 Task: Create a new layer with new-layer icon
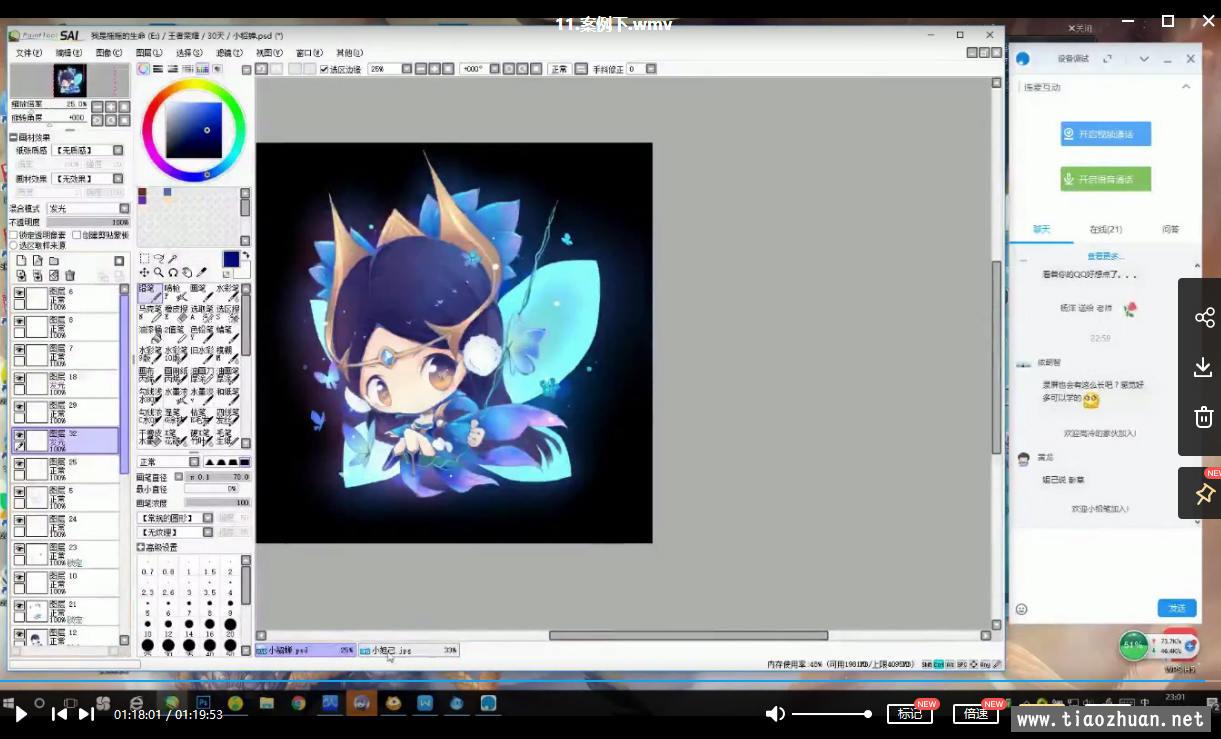coord(21,261)
